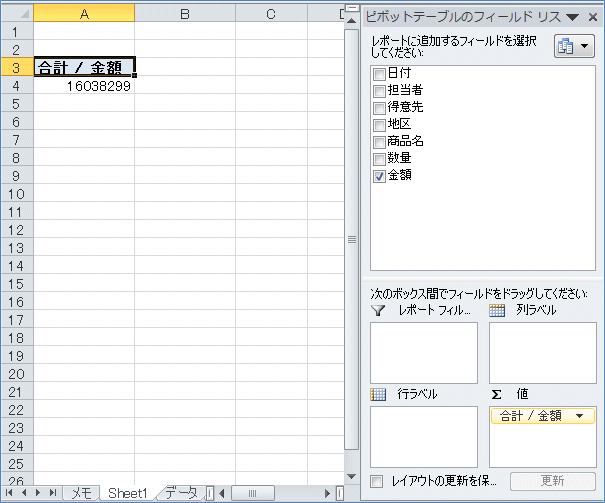Close the PivotTable field list pane

(x=593, y=17)
